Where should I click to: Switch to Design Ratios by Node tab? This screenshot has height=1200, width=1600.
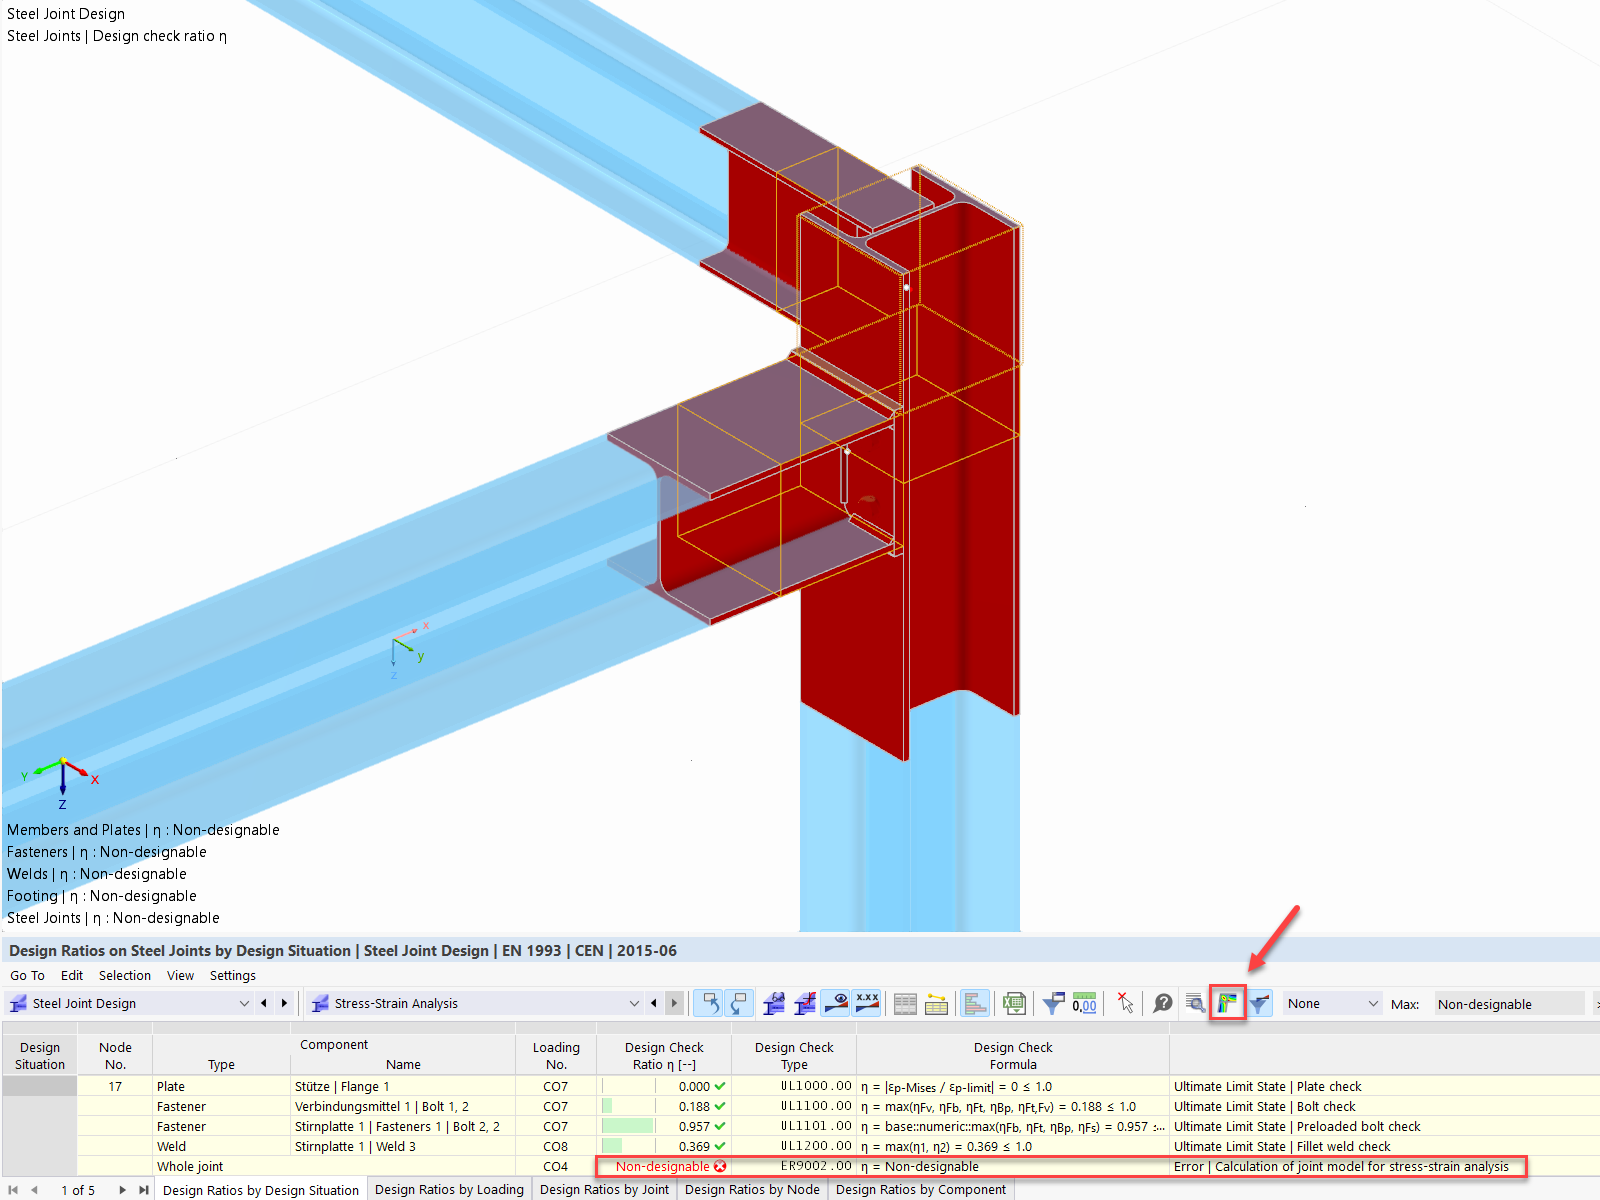pos(752,1189)
